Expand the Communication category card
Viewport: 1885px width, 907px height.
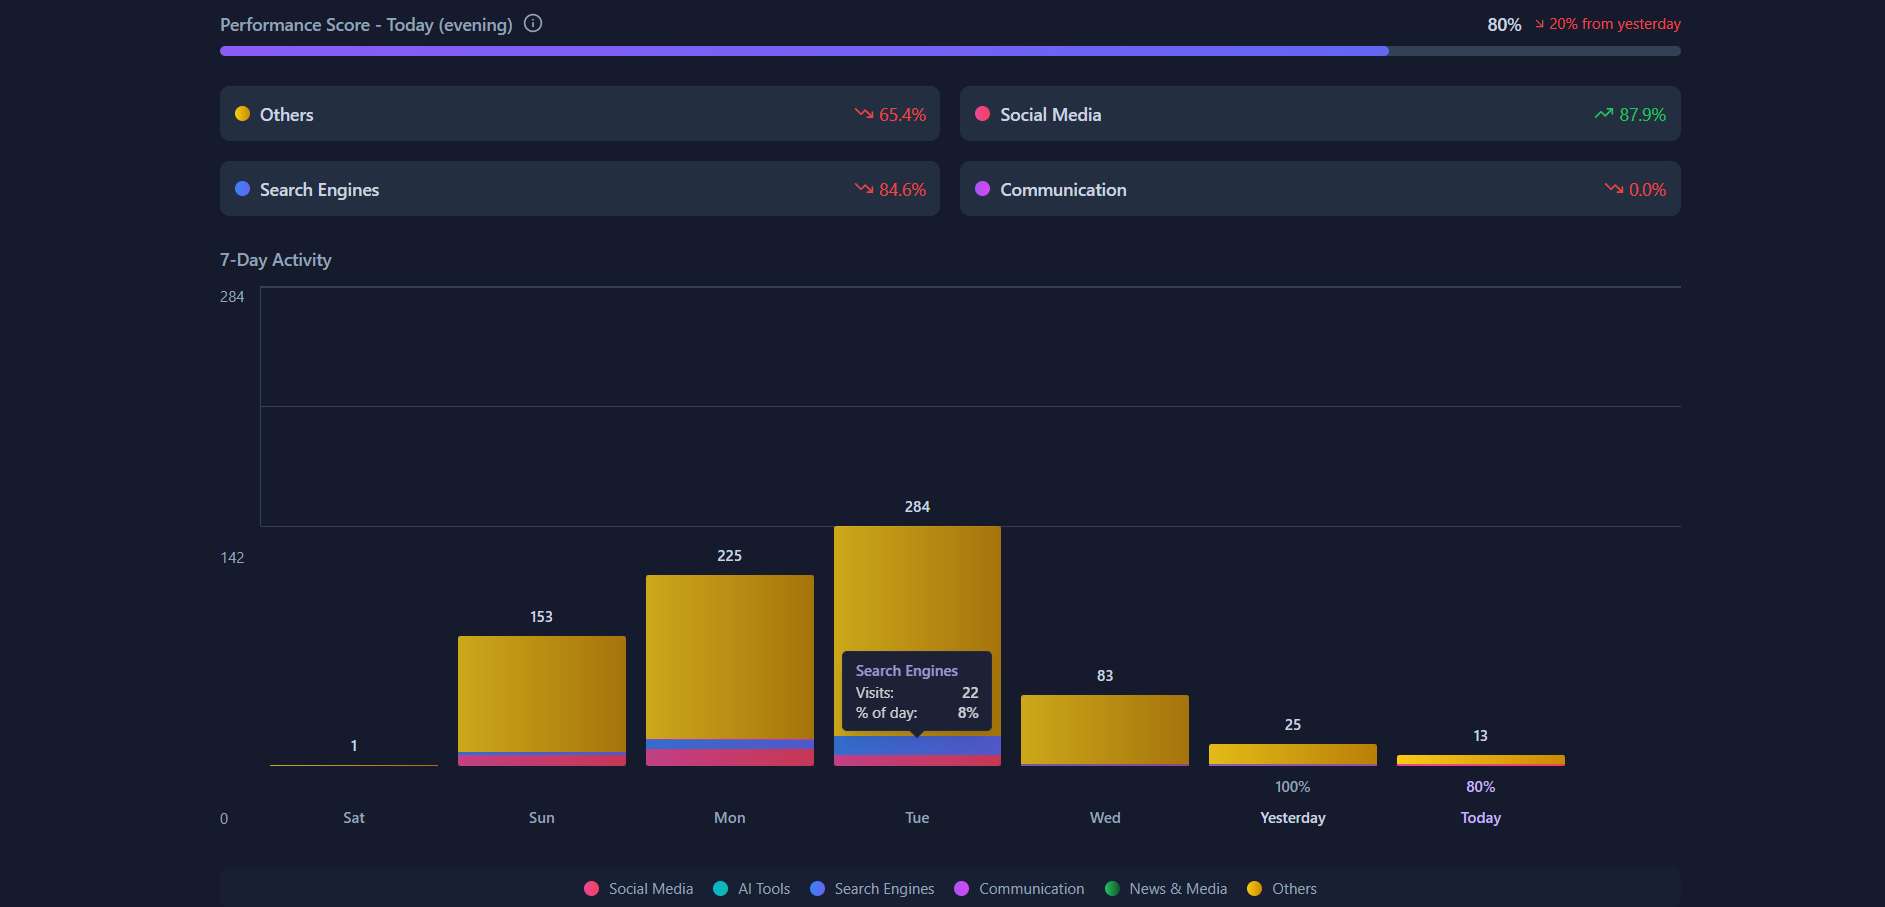point(1319,189)
